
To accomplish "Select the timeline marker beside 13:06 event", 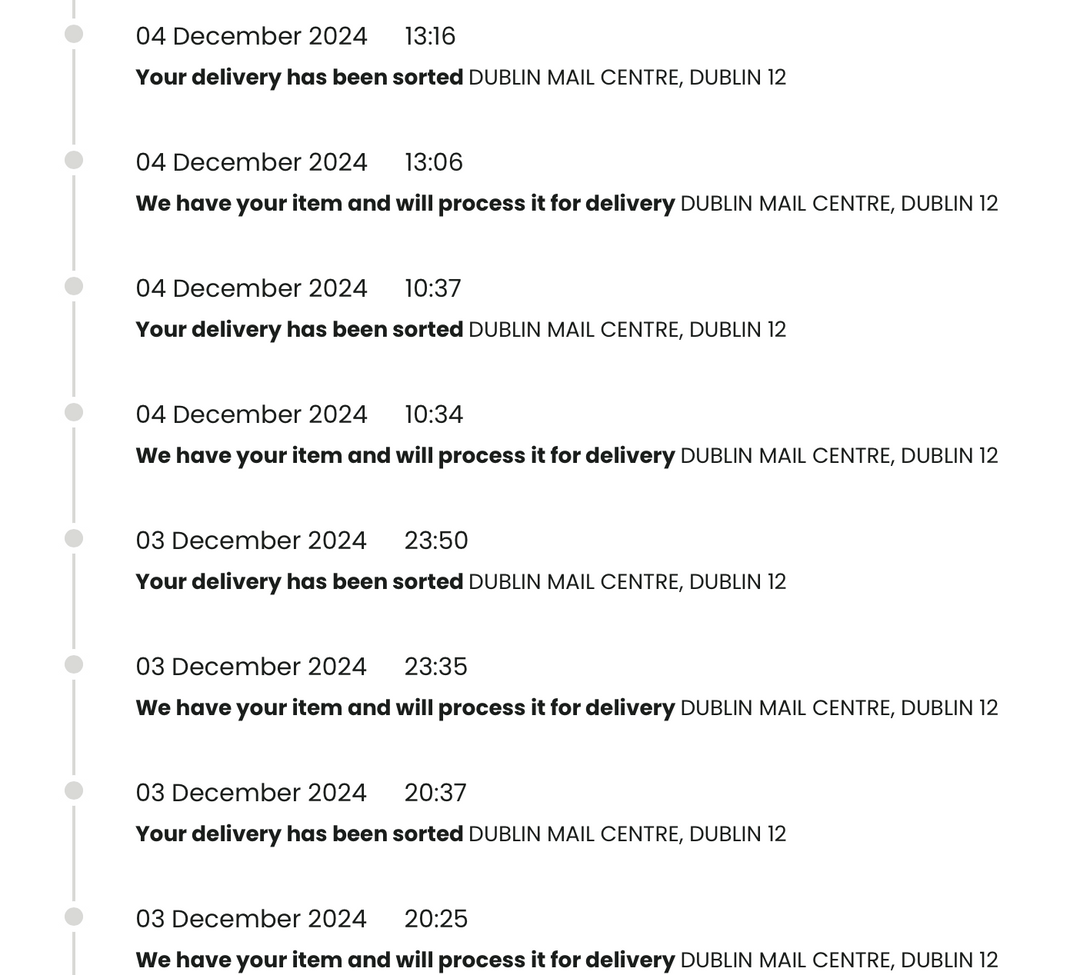I will pyautogui.click(x=74, y=160).
